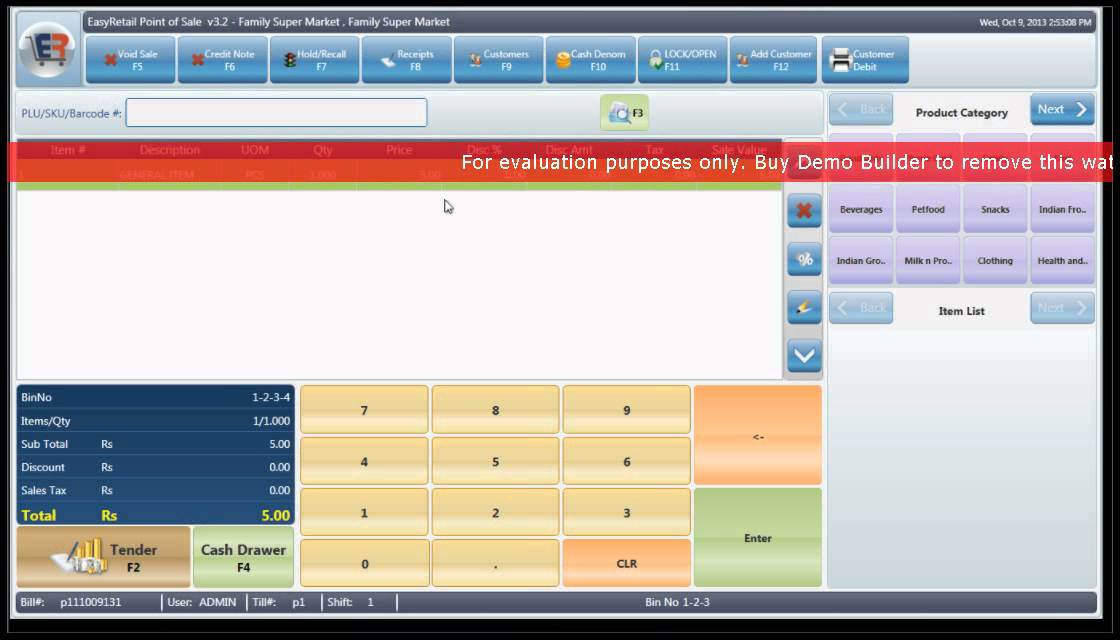The width and height of the screenshot is (1120, 640).
Task: Tap keypad digit 9
Action: (x=626, y=410)
